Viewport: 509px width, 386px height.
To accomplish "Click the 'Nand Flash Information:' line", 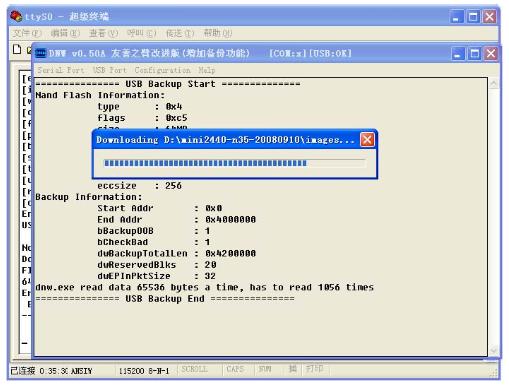I will (x=100, y=95).
